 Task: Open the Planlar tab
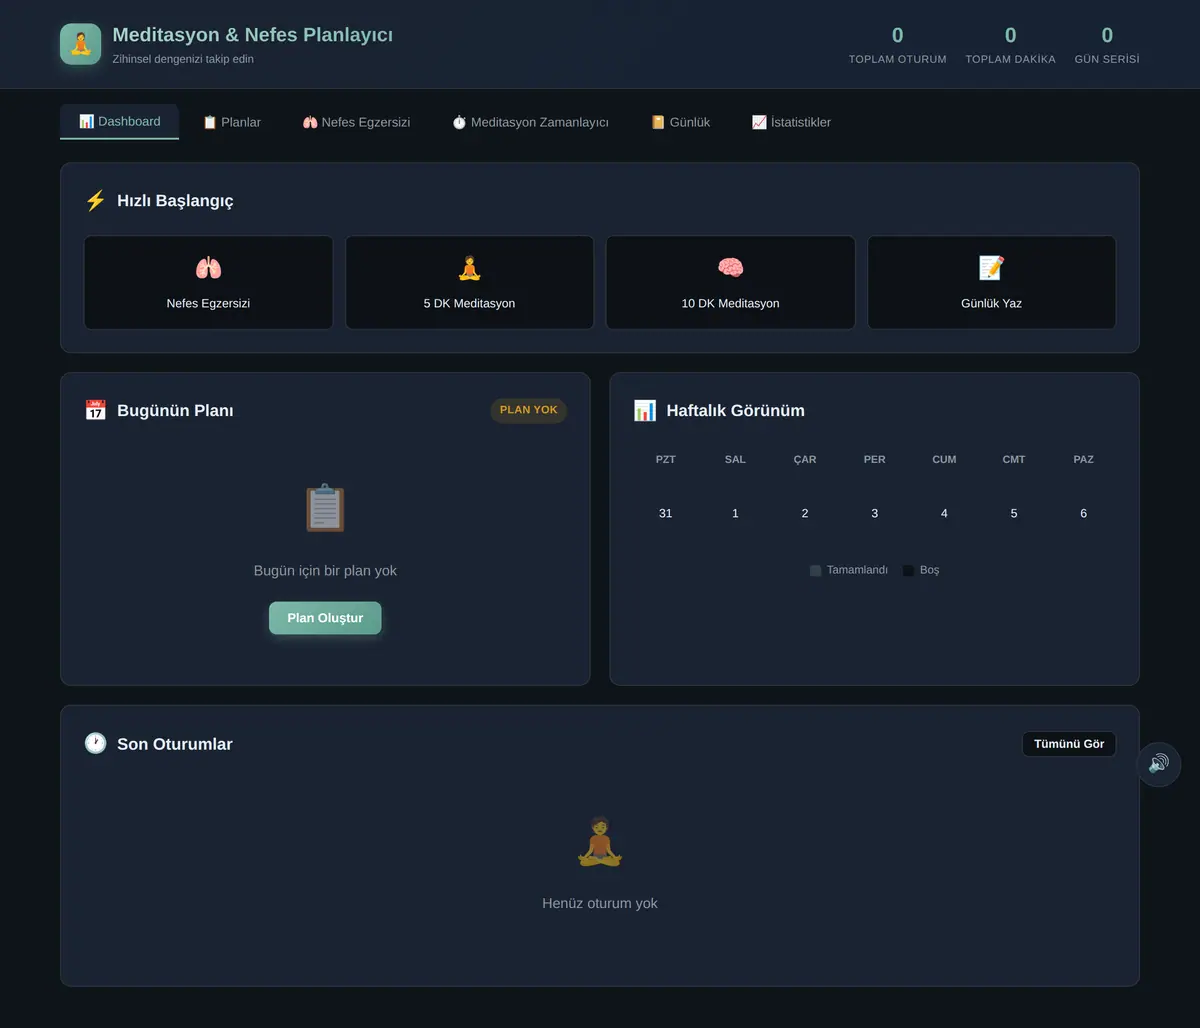pos(231,122)
